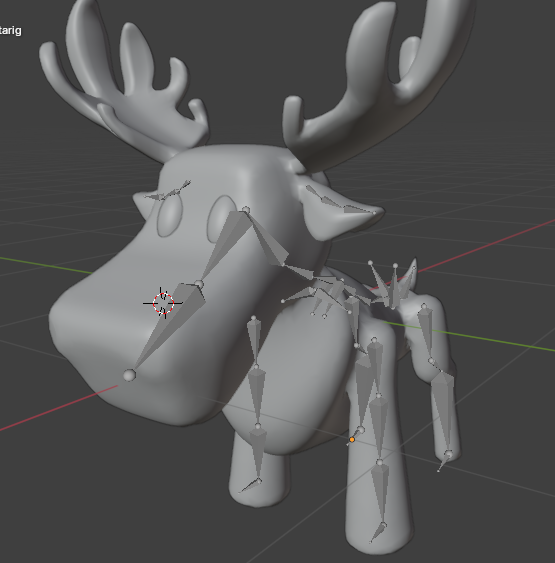Click the right ear bone tip
The width and height of the screenshot is (555, 563).
click(x=374, y=213)
